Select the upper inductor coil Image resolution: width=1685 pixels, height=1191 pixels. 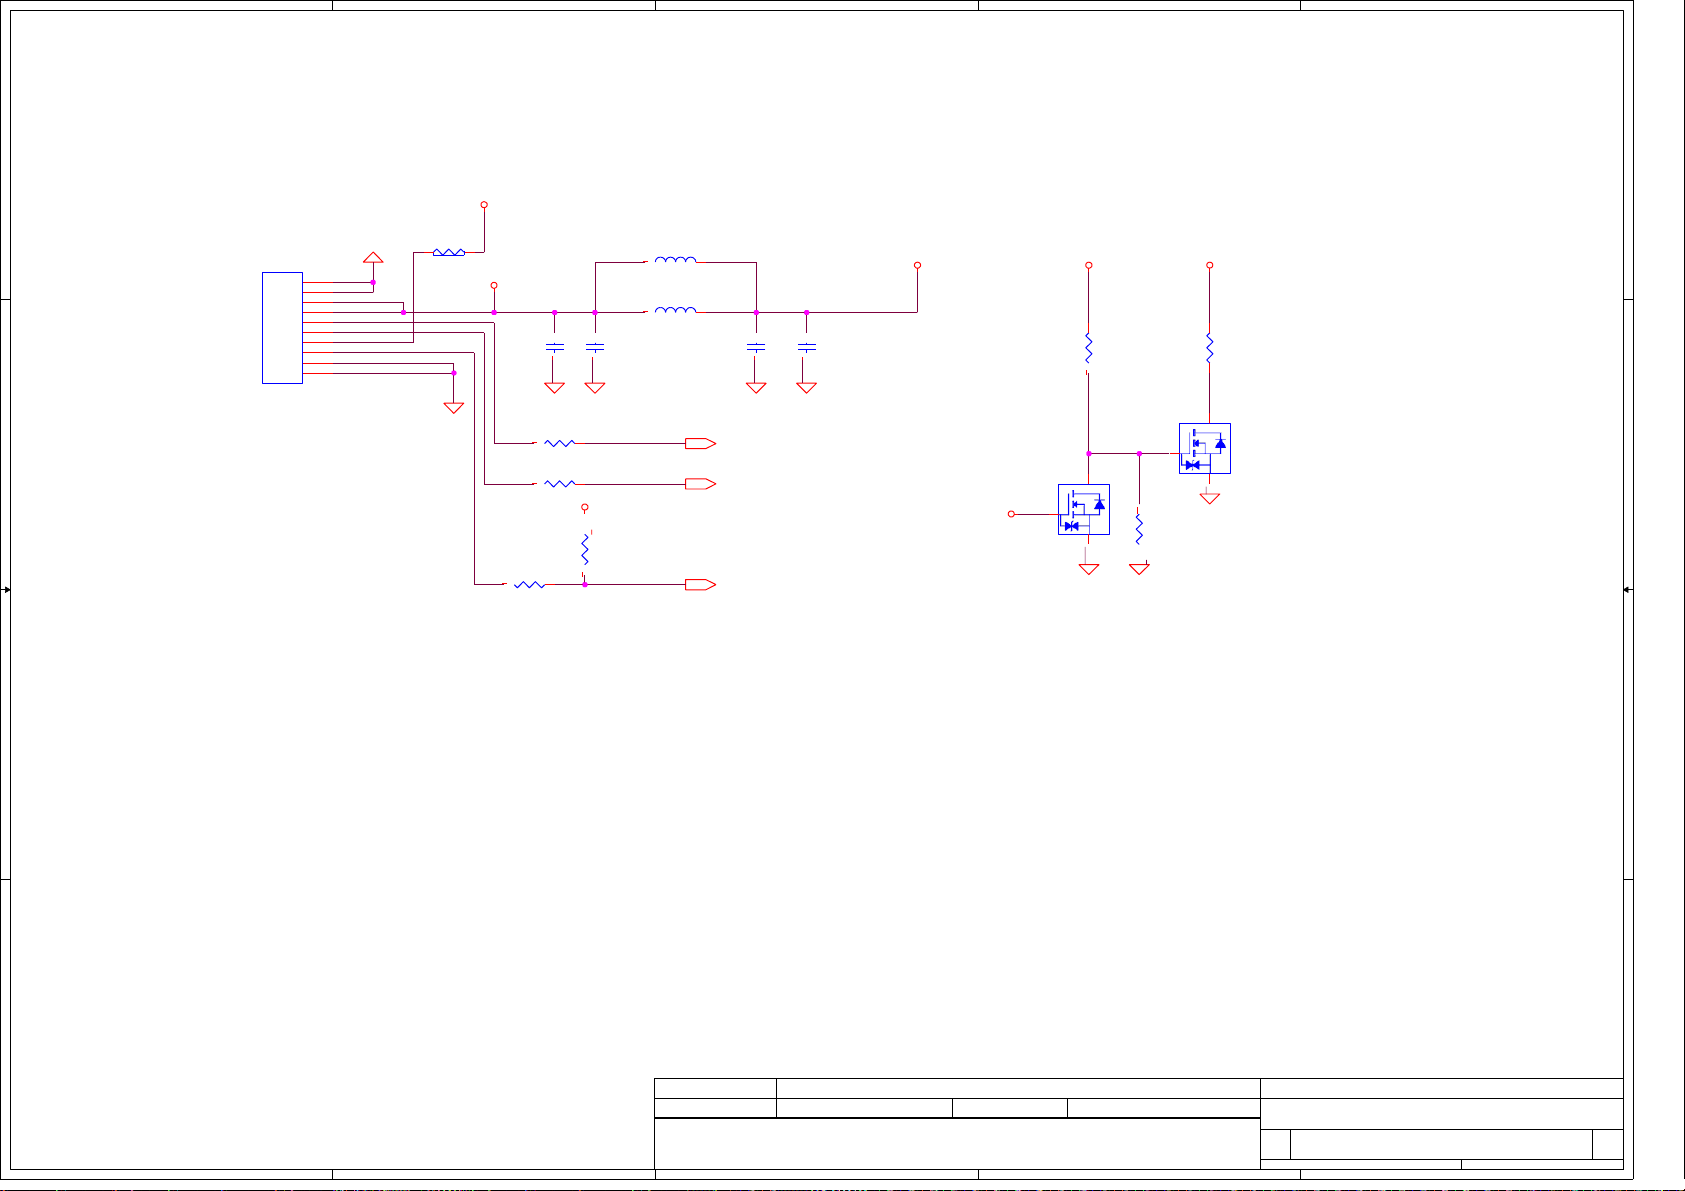pyautogui.click(x=675, y=261)
